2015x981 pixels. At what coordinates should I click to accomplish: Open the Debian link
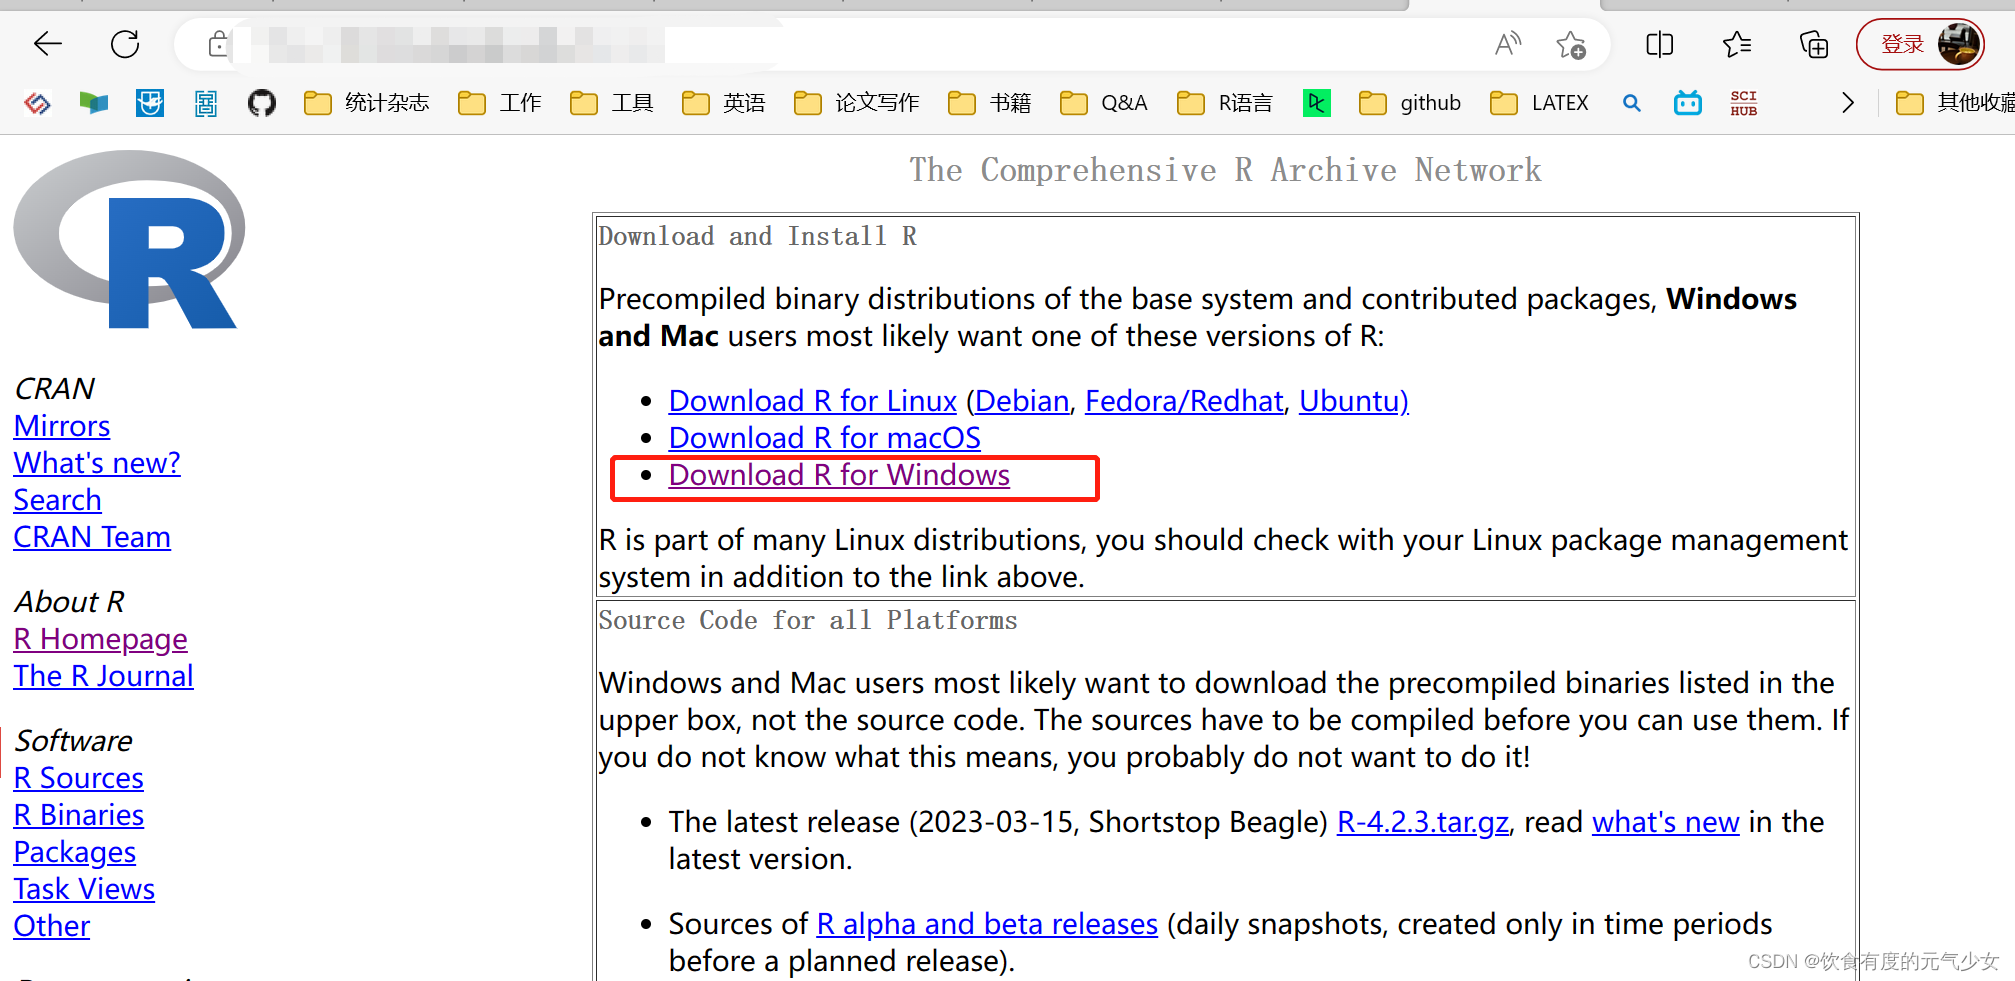pyautogui.click(x=1022, y=401)
